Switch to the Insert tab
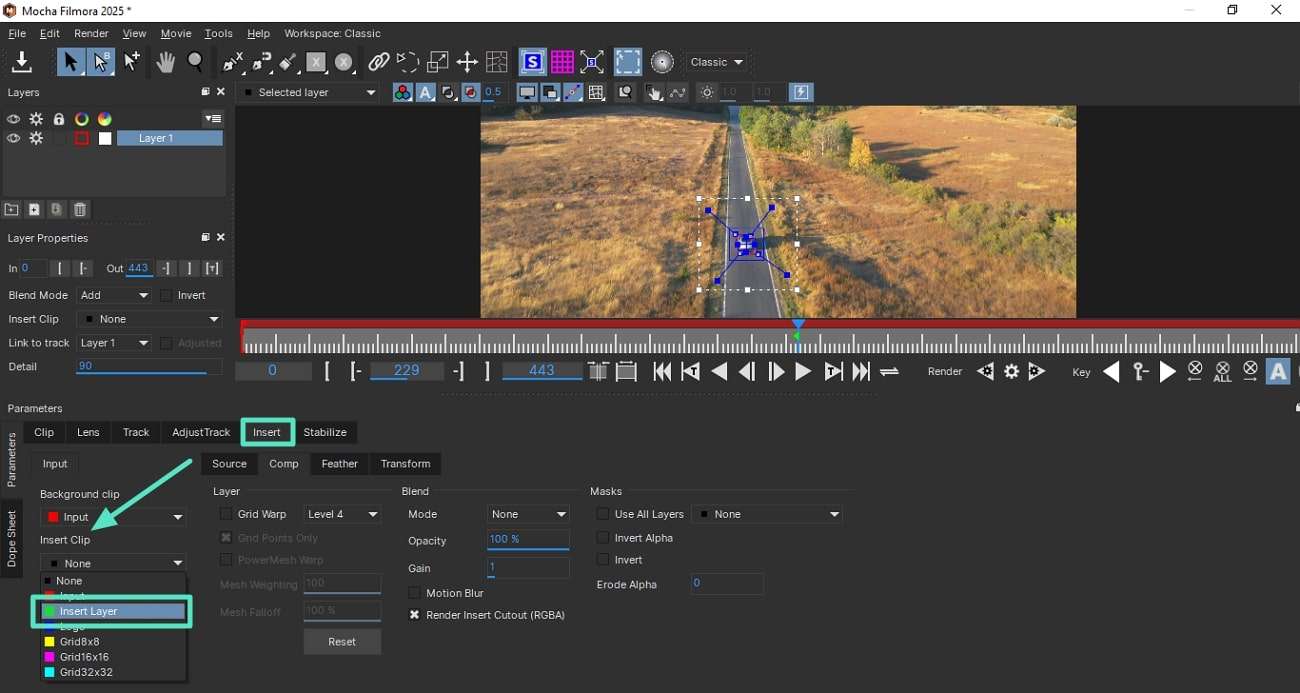This screenshot has height=693, width=1300. click(267, 432)
